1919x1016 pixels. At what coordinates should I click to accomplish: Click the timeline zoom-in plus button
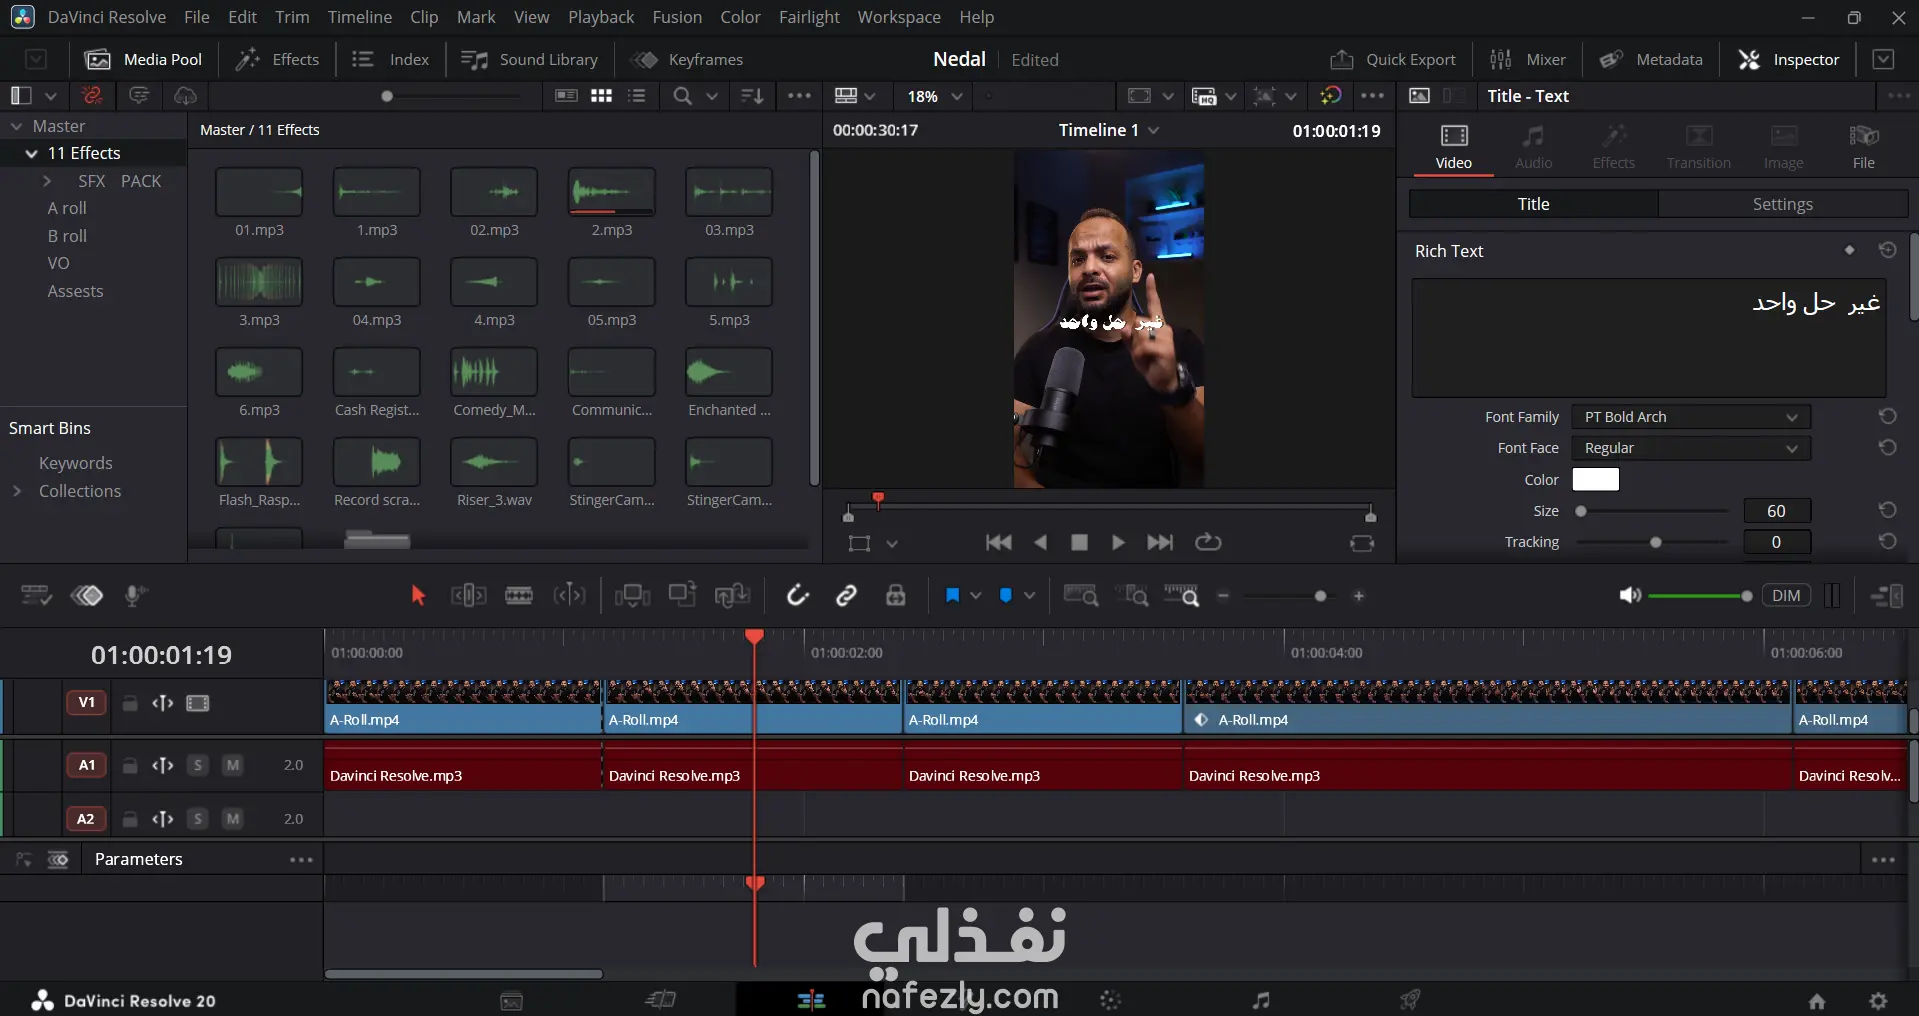1359,596
